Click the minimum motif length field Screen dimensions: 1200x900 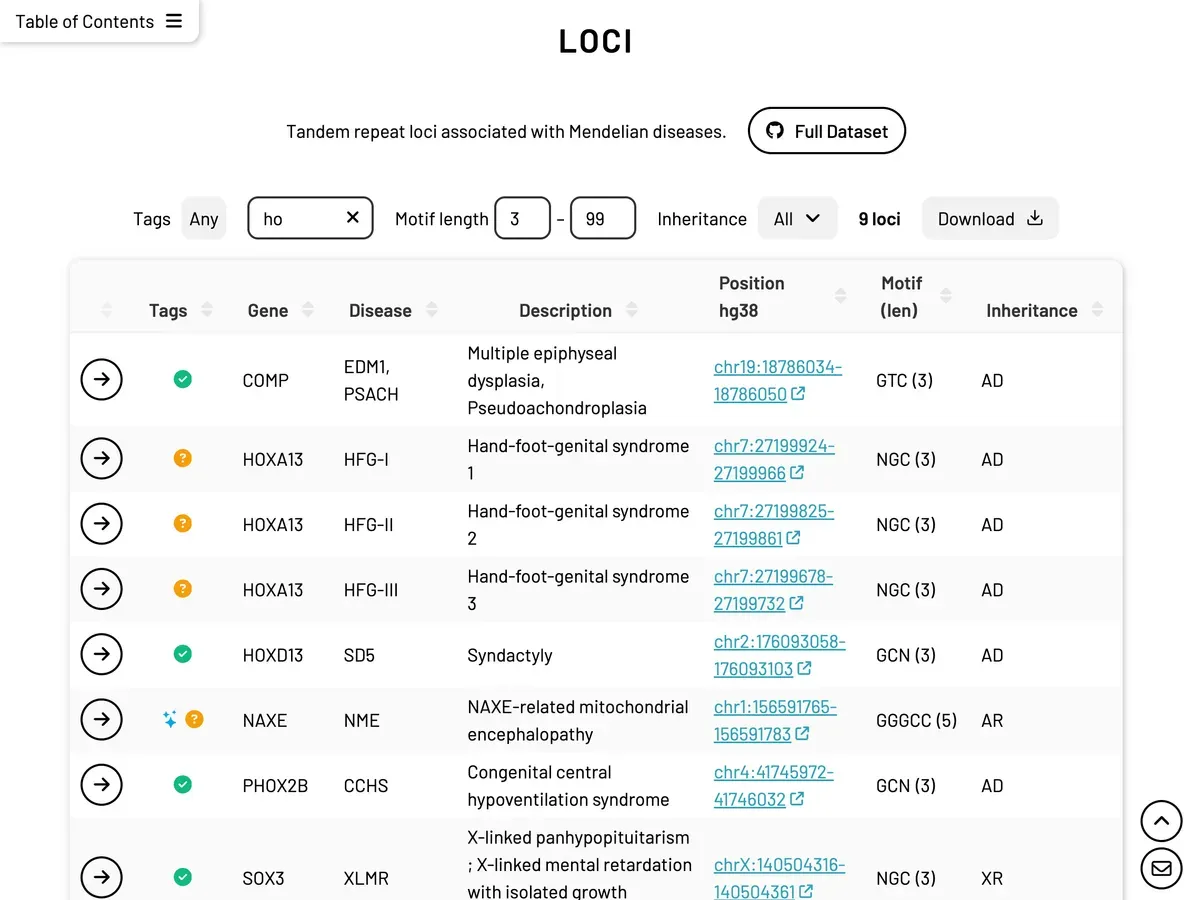(522, 219)
